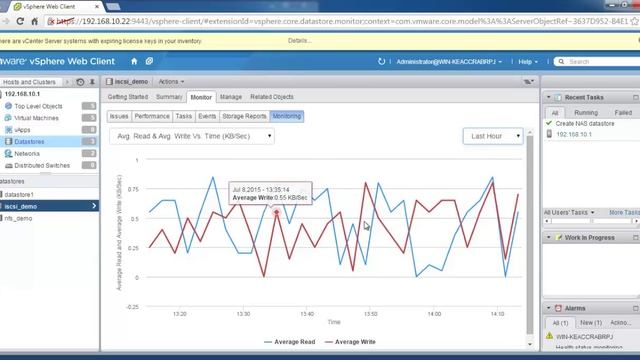
Task: Show All recent tasks tab
Action: click(x=555, y=112)
